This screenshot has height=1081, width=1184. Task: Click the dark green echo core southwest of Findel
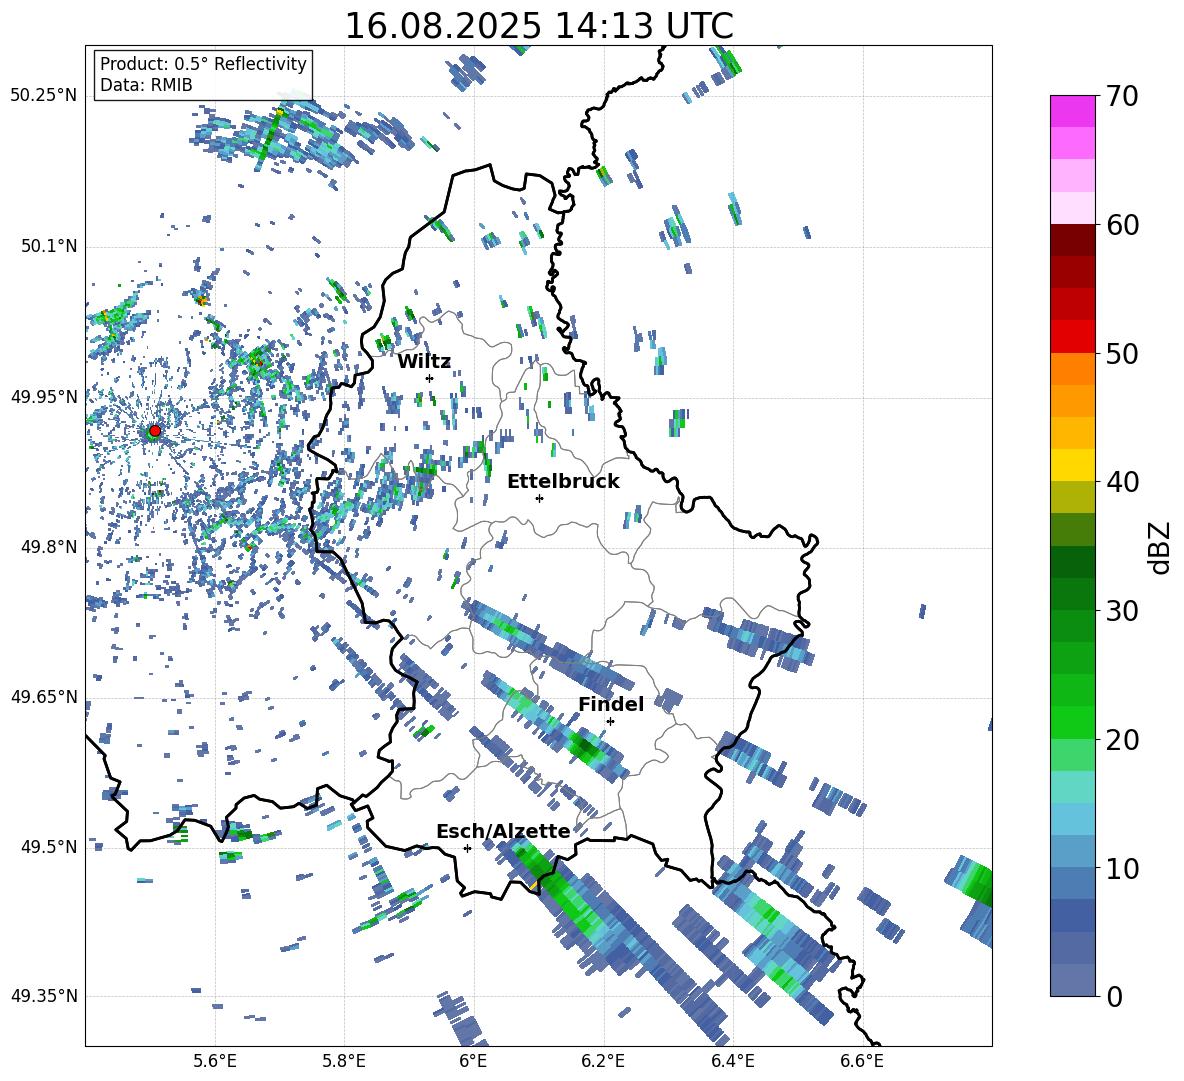tap(584, 747)
